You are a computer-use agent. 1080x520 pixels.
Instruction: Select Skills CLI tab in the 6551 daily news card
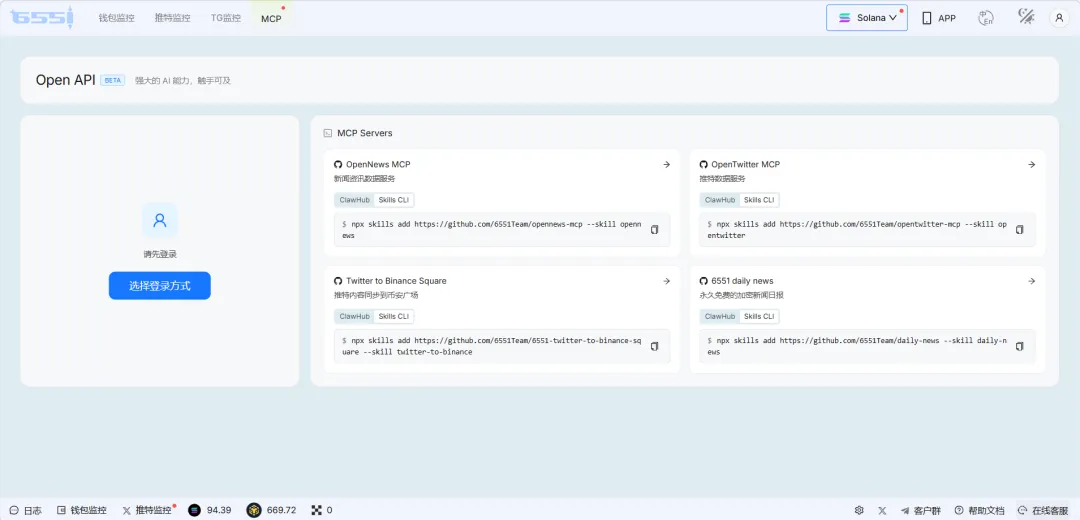(x=760, y=317)
